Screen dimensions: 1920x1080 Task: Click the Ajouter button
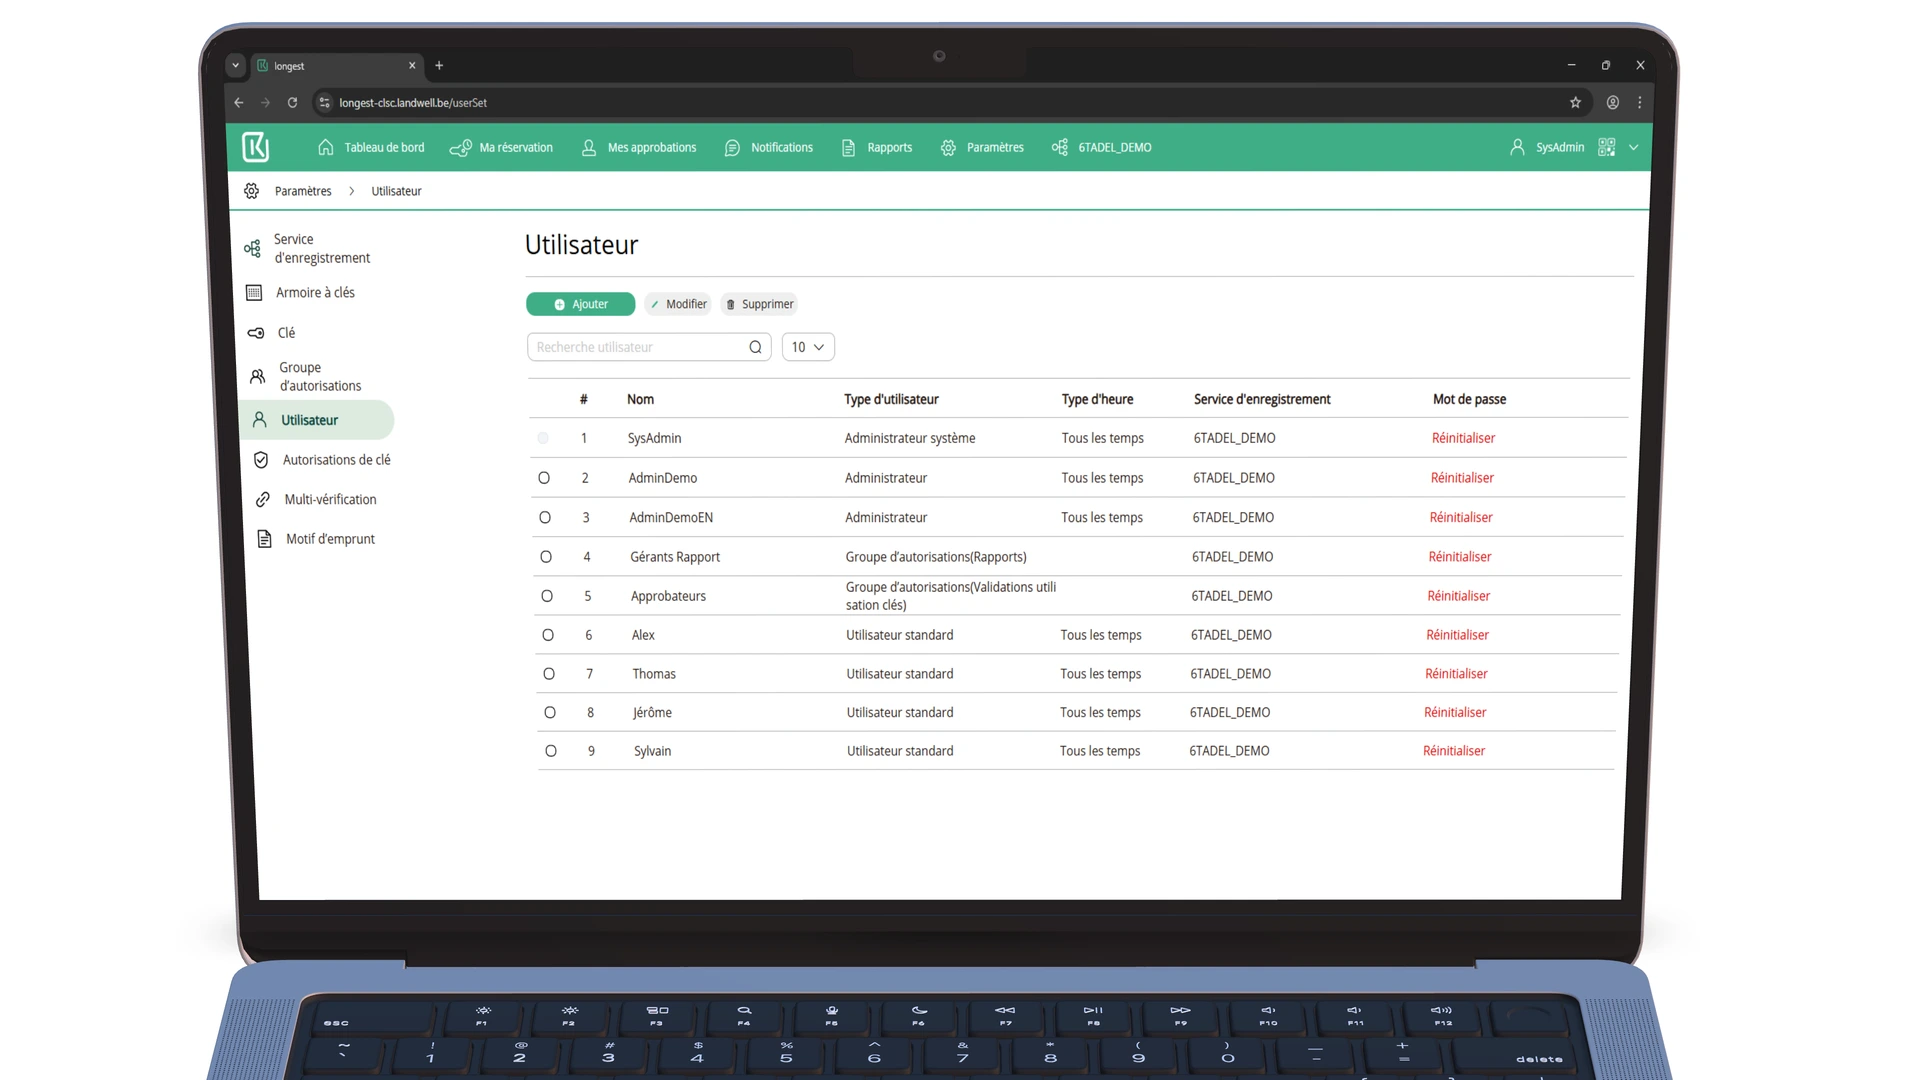pyautogui.click(x=580, y=304)
